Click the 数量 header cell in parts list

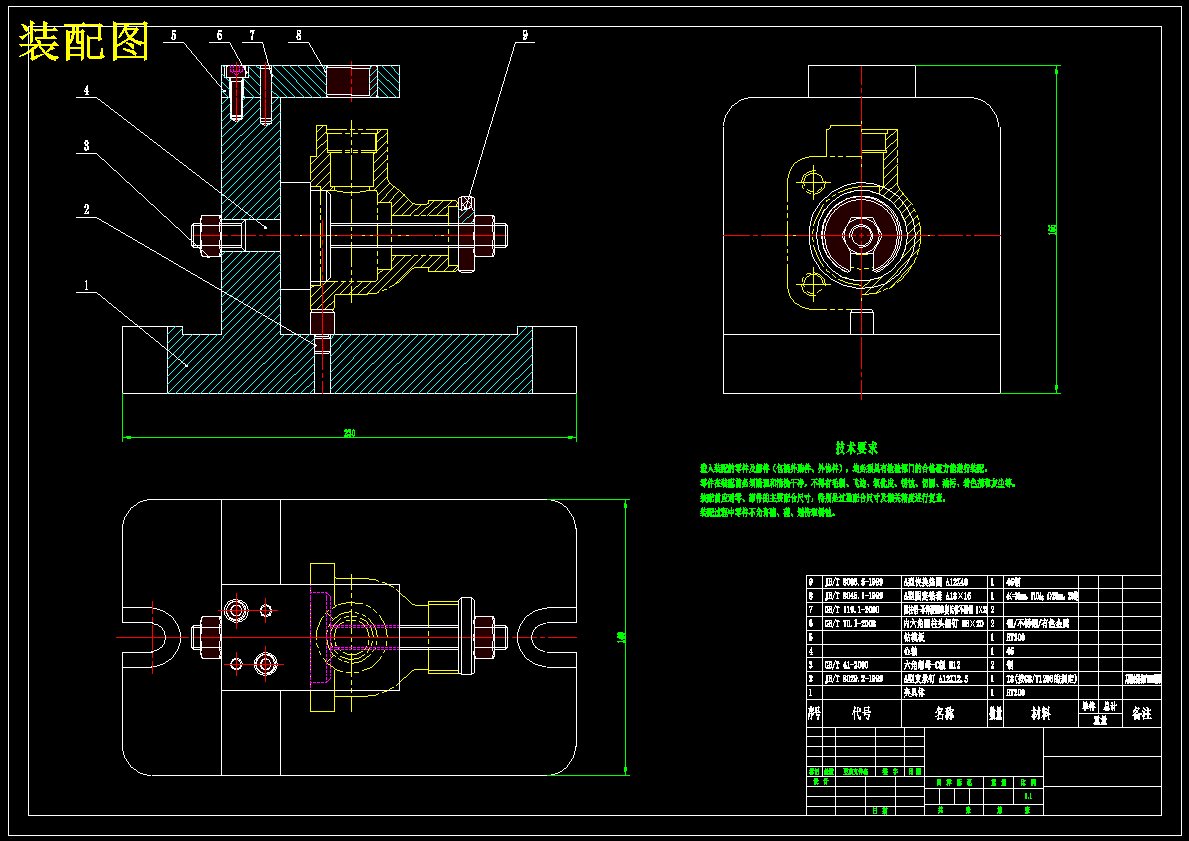[x=996, y=714]
